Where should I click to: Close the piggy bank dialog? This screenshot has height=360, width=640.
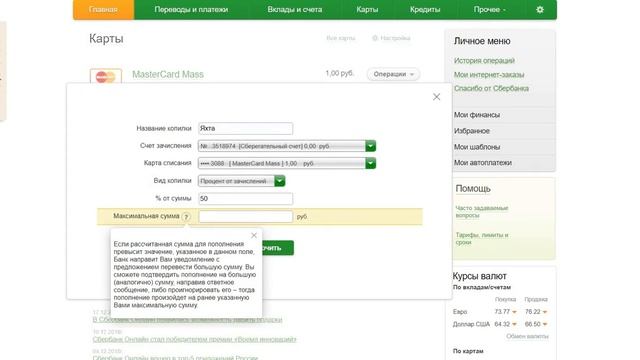436,97
